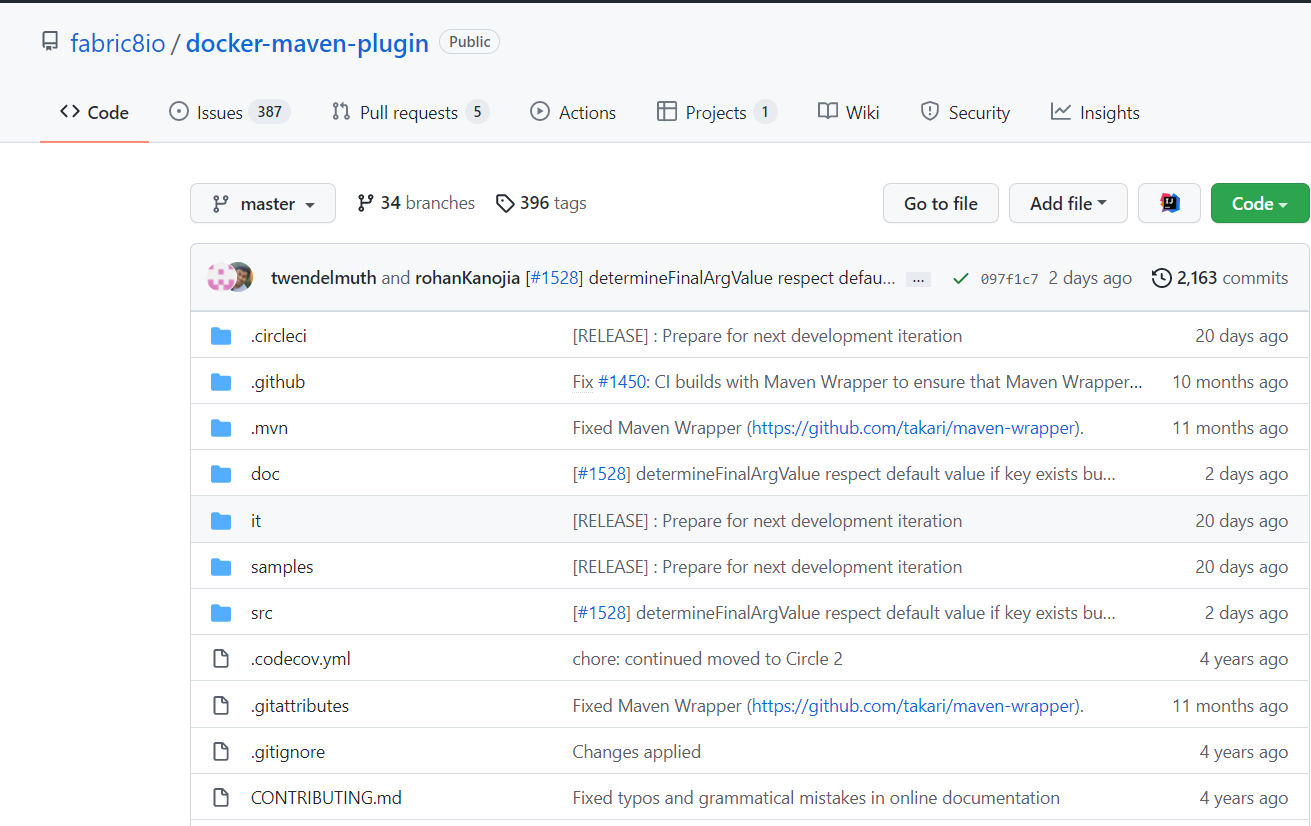
Task: Open the master branch dropdown
Action: (x=262, y=203)
